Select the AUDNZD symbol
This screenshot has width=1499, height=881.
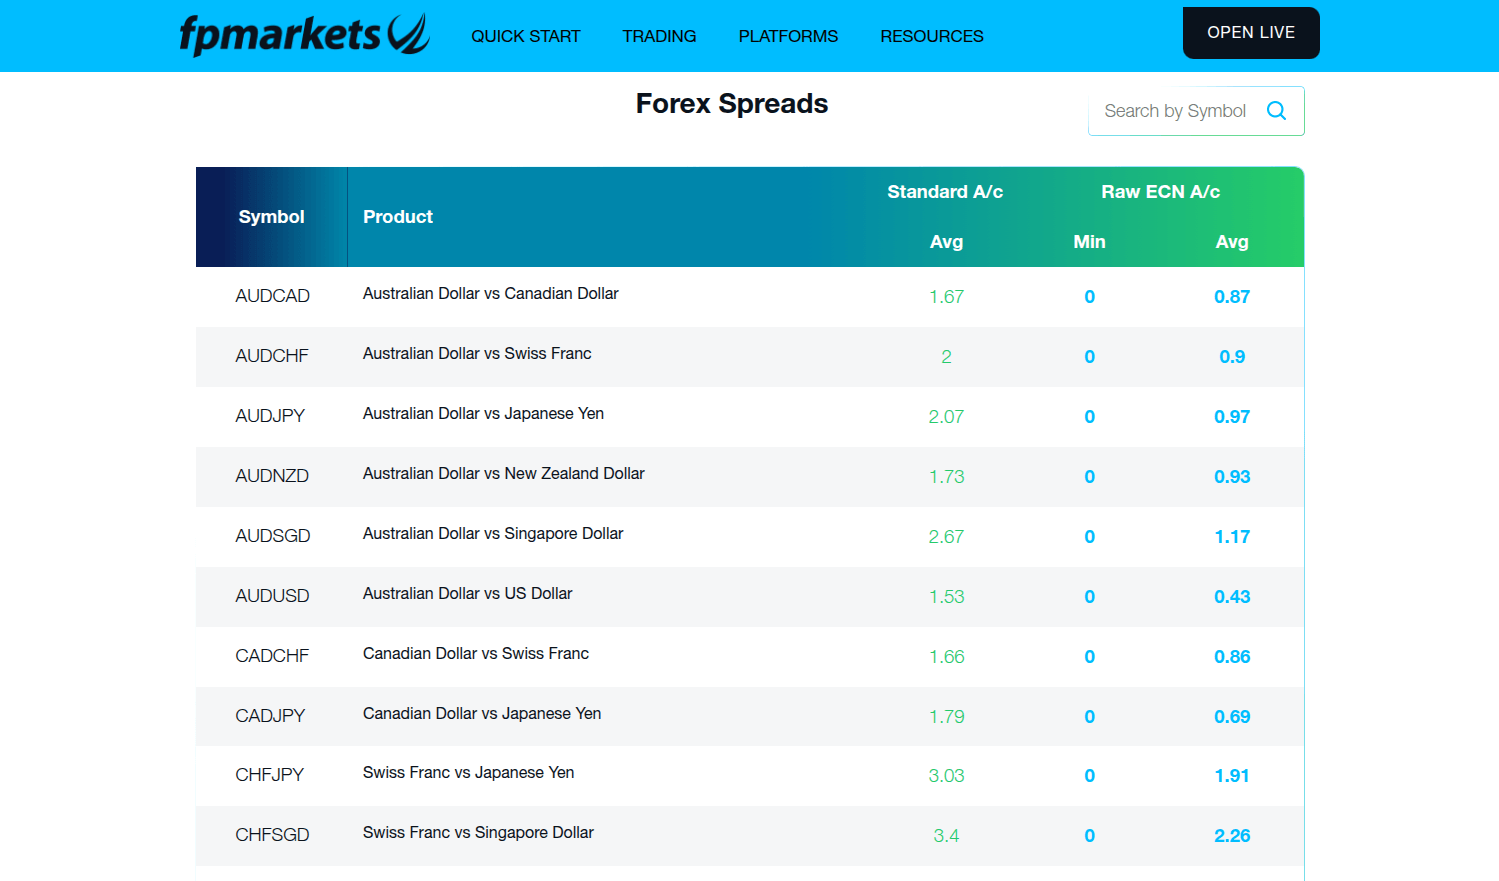point(272,476)
